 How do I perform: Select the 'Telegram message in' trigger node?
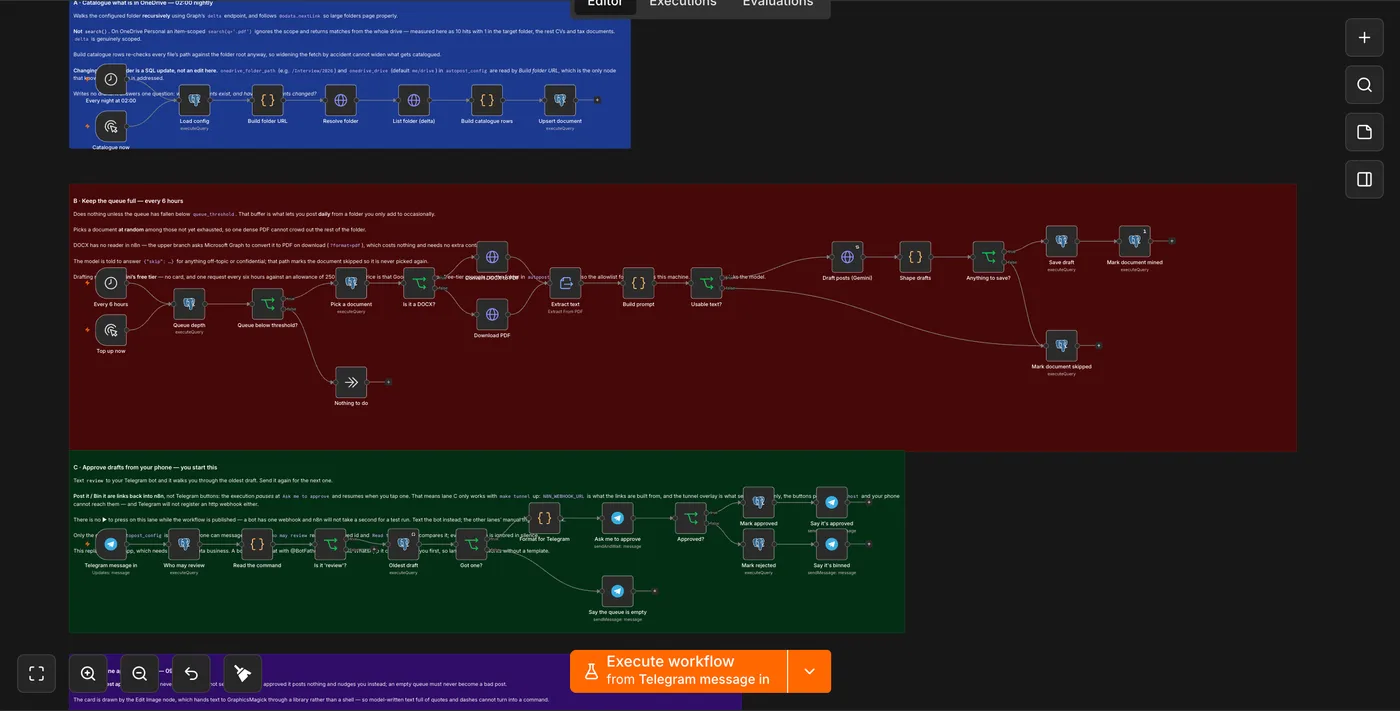coord(111,544)
